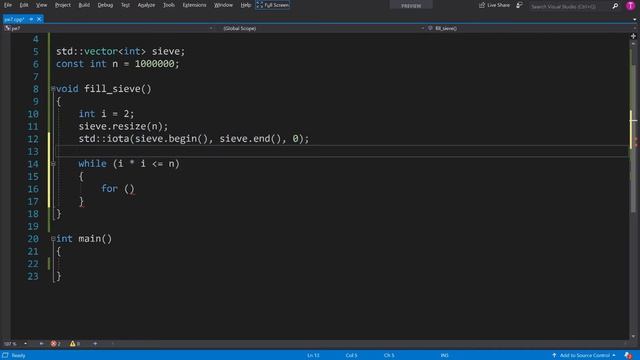Image resolution: width=640 pixels, height=360 pixels.
Task: Open the user account avatar
Action: tap(630, 5)
